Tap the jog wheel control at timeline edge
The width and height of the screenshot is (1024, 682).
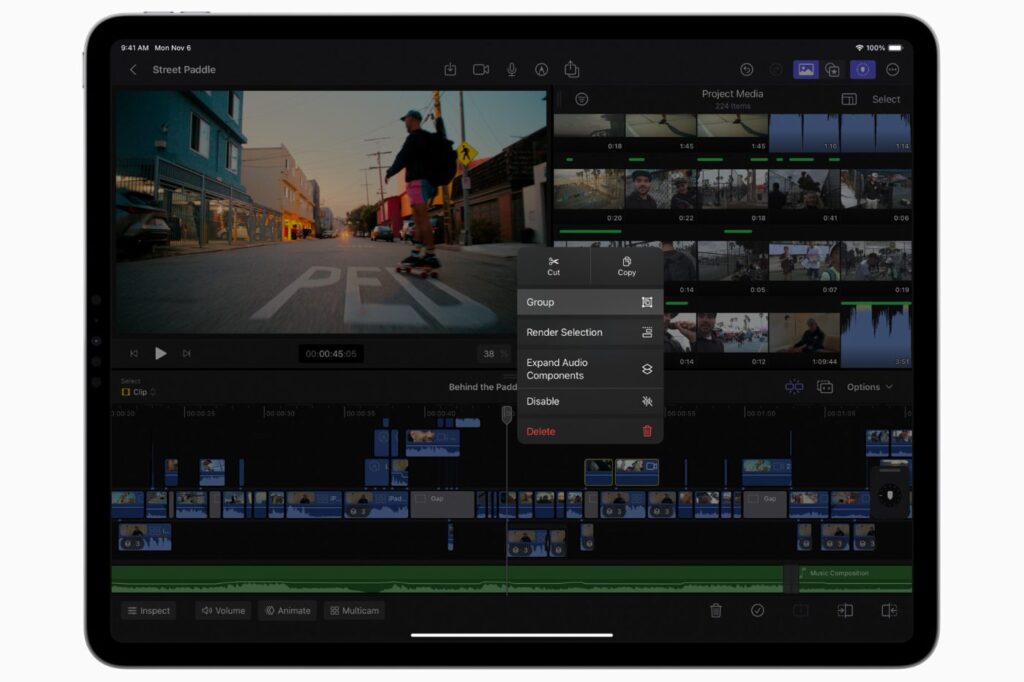[889, 496]
